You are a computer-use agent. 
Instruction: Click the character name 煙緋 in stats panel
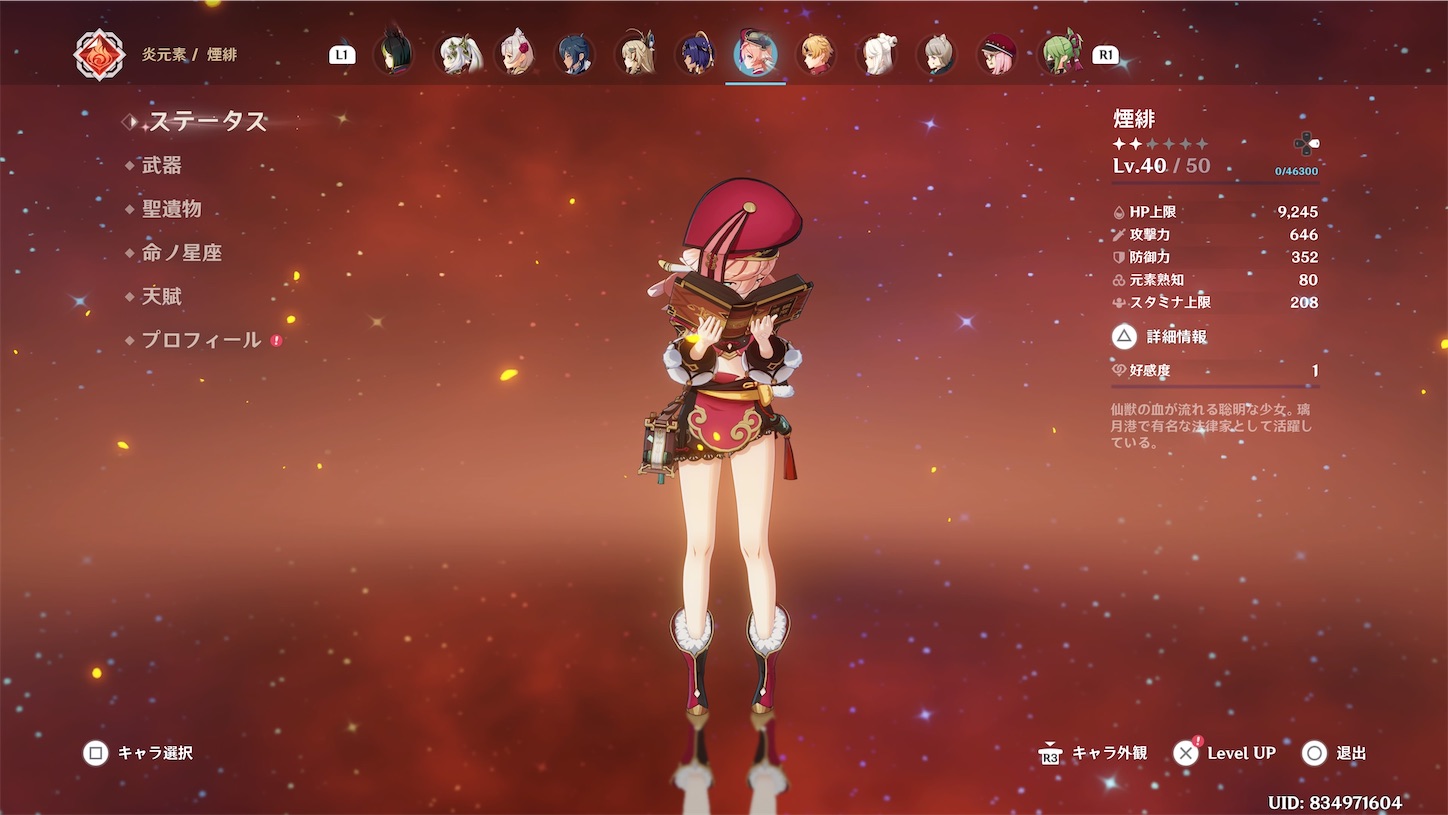pos(1134,119)
